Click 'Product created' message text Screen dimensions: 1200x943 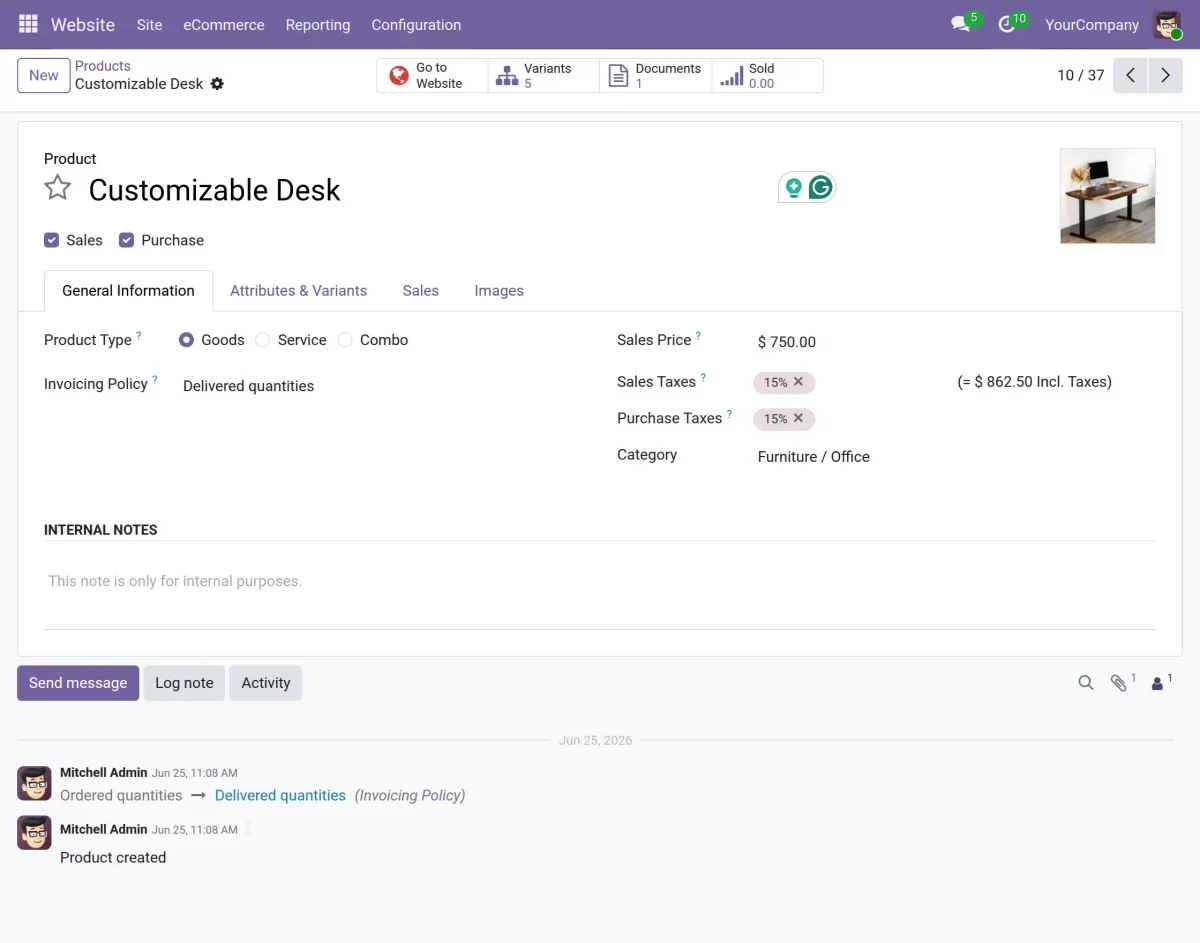[113, 857]
